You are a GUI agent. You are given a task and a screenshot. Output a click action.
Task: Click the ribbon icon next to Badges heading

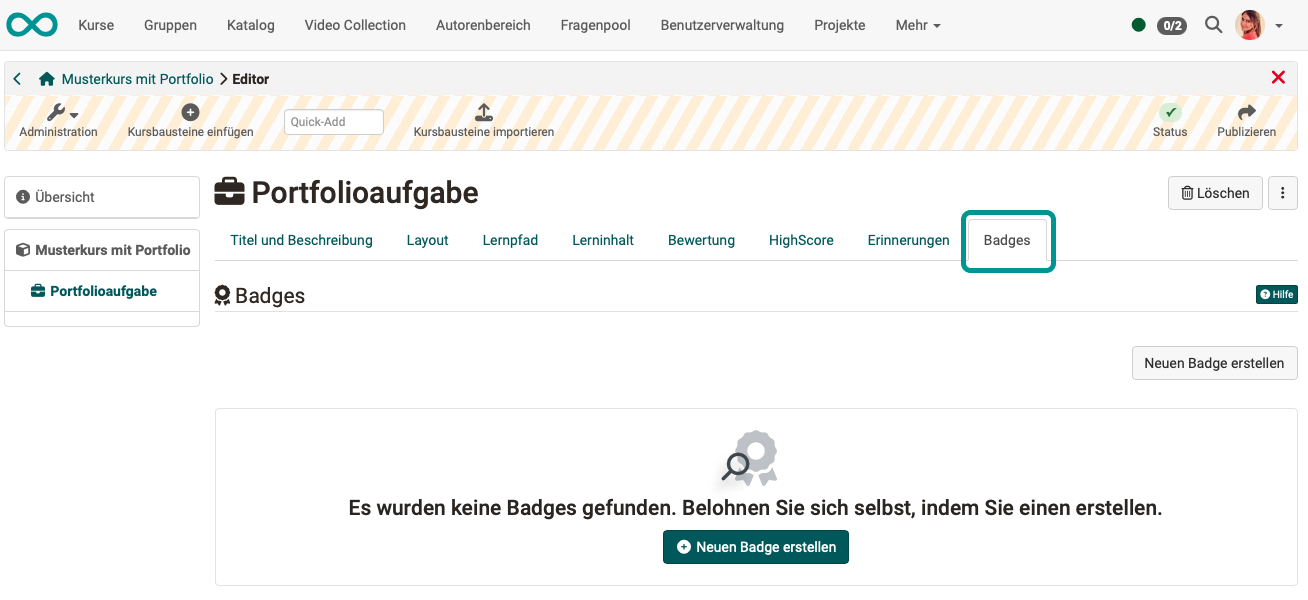point(221,294)
